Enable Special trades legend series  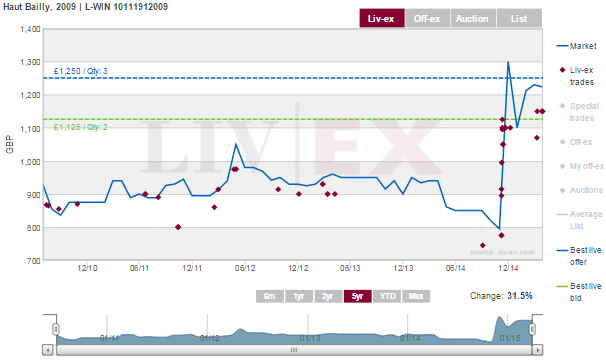tap(579, 112)
